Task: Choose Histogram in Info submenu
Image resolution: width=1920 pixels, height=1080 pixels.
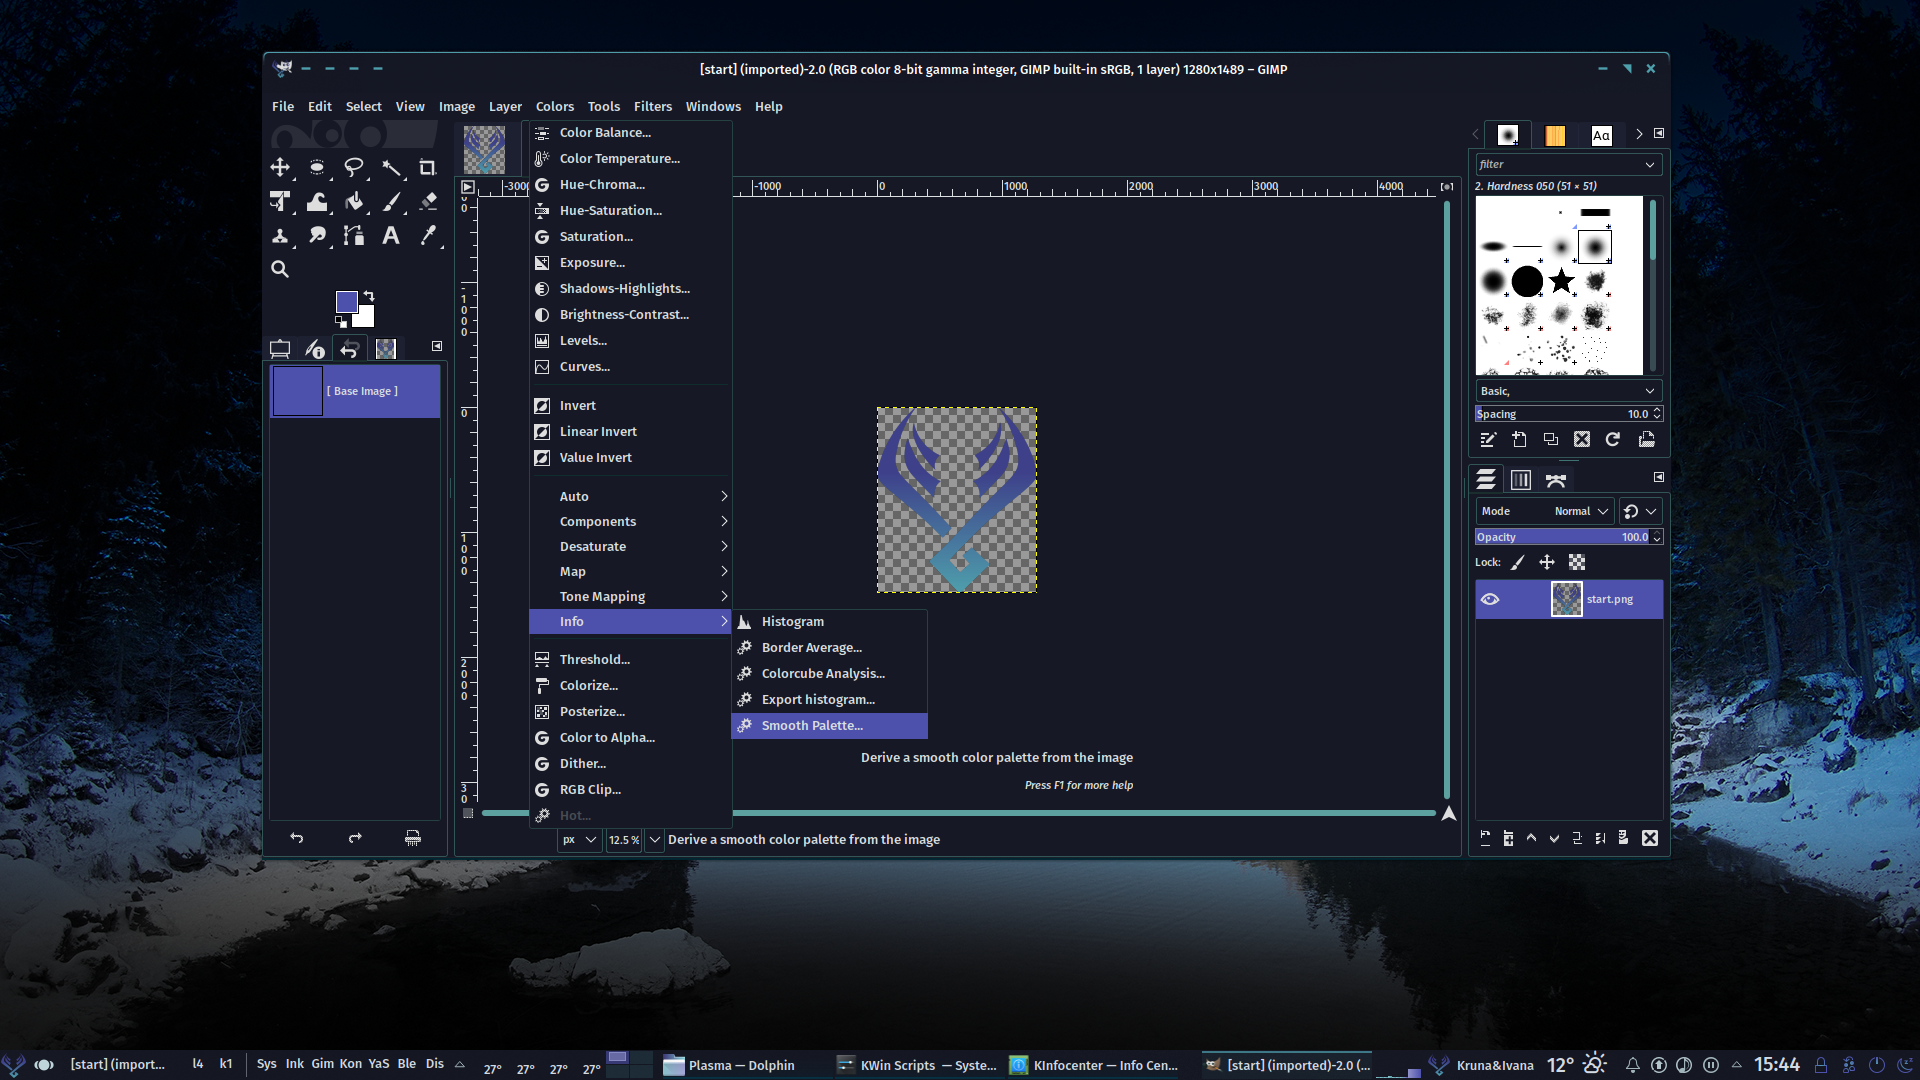Action: pyautogui.click(x=830, y=622)
